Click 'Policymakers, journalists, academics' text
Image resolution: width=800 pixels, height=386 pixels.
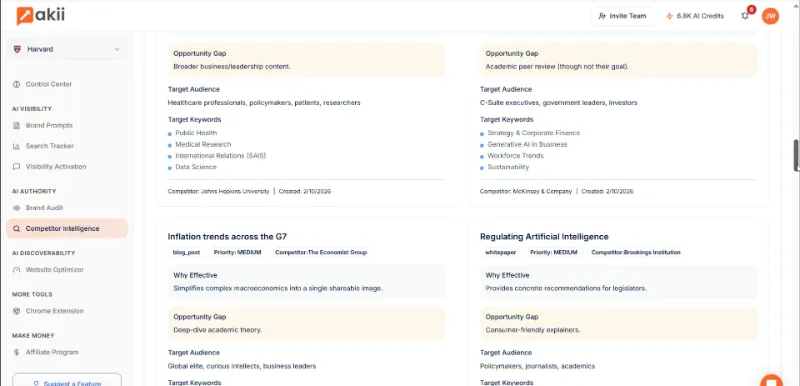tap(538, 366)
